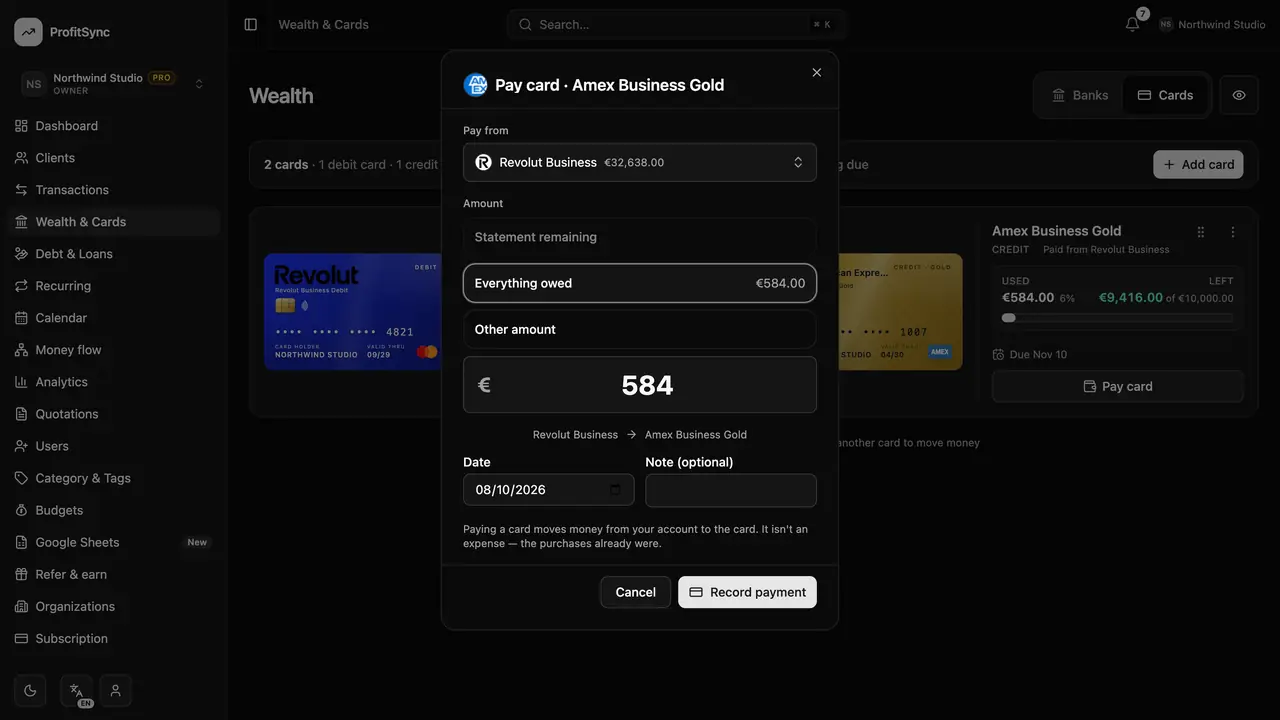1280x720 pixels.
Task: Navigate to Debt & Loans
Action: pos(114,254)
